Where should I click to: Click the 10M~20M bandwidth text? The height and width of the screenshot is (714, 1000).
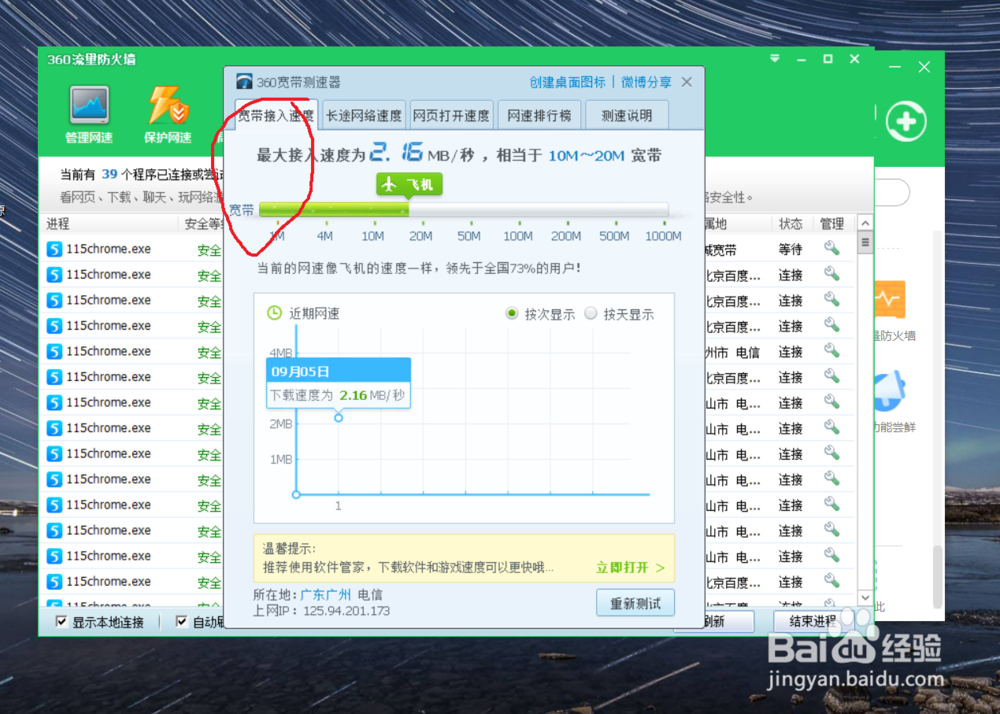point(586,156)
